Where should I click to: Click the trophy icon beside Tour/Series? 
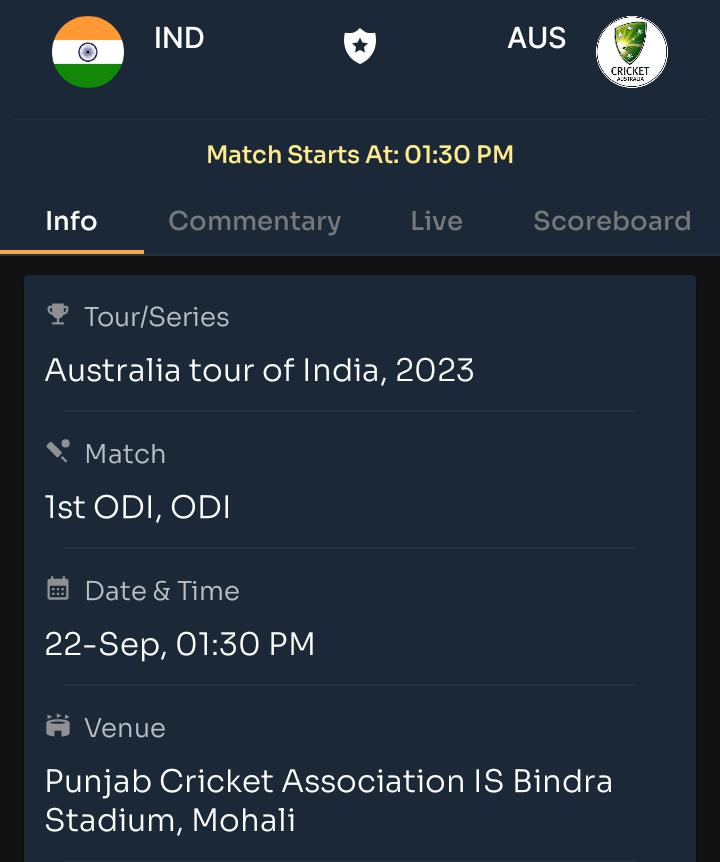click(x=58, y=314)
